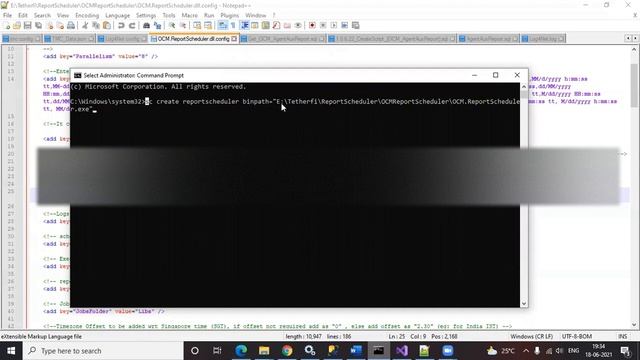Open the Document Map panel icon
Image resolution: width=640 pixels, height=360 pixels.
266,25
